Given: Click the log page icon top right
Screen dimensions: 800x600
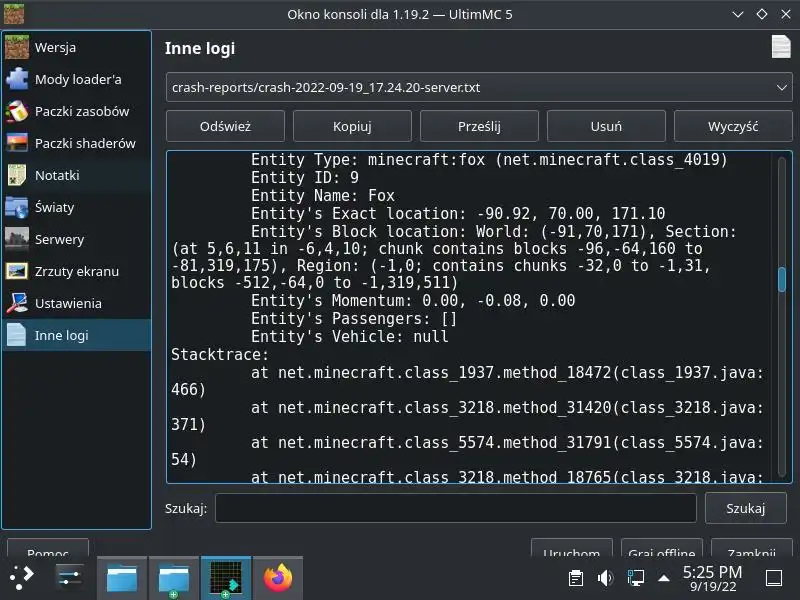Looking at the screenshot, I should (x=781, y=47).
